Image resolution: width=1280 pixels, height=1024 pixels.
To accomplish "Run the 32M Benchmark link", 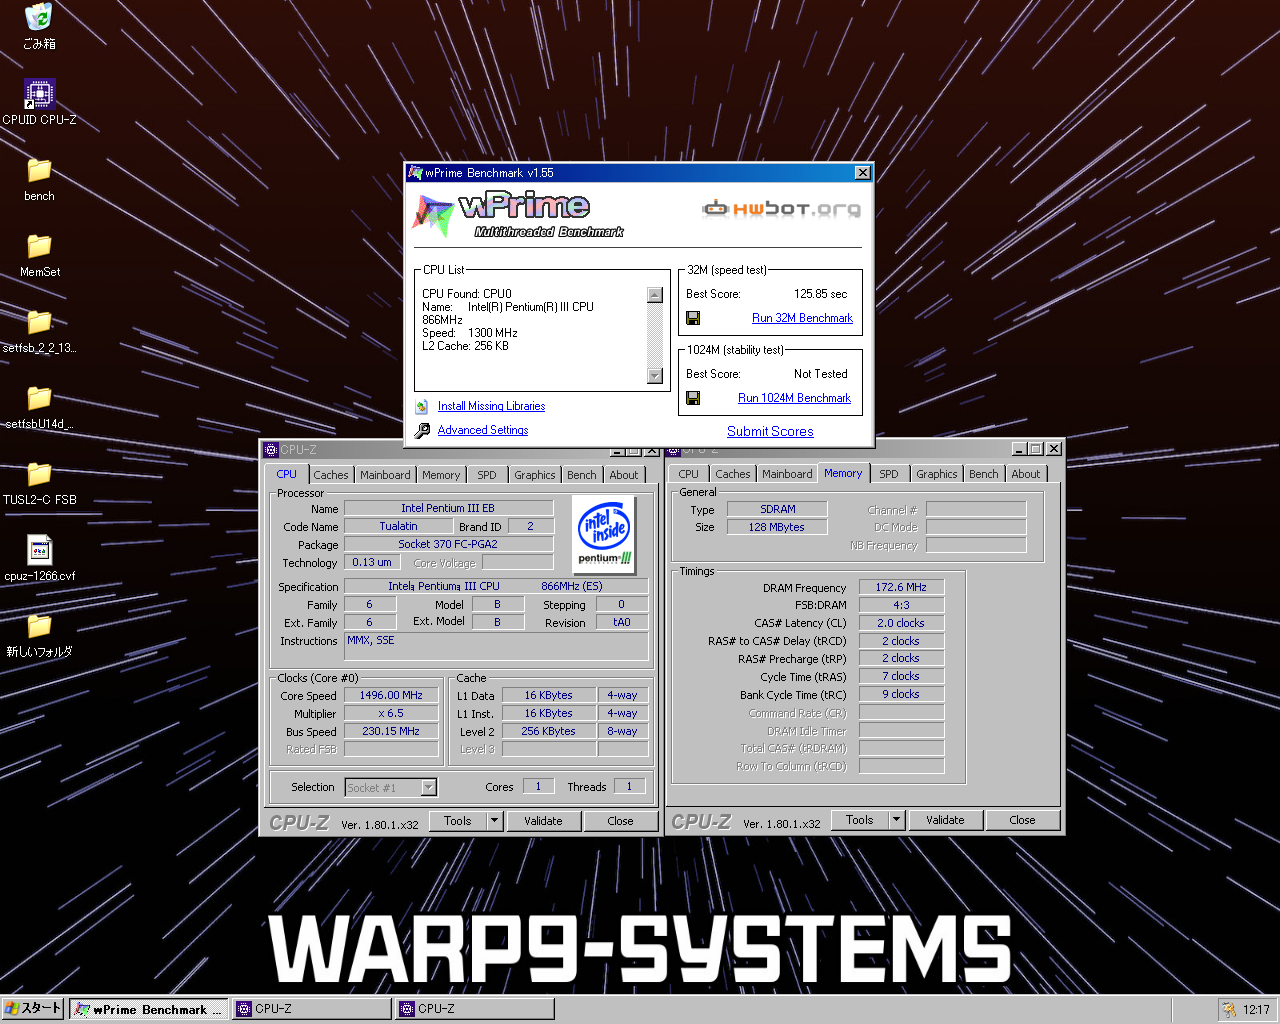I will click(802, 318).
